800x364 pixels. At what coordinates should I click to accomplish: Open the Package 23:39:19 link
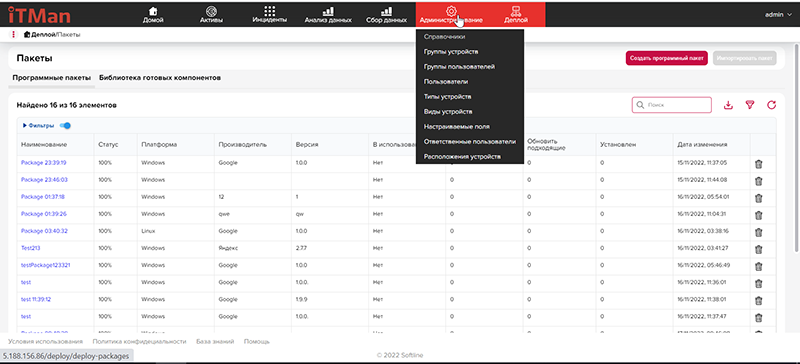(x=44, y=162)
